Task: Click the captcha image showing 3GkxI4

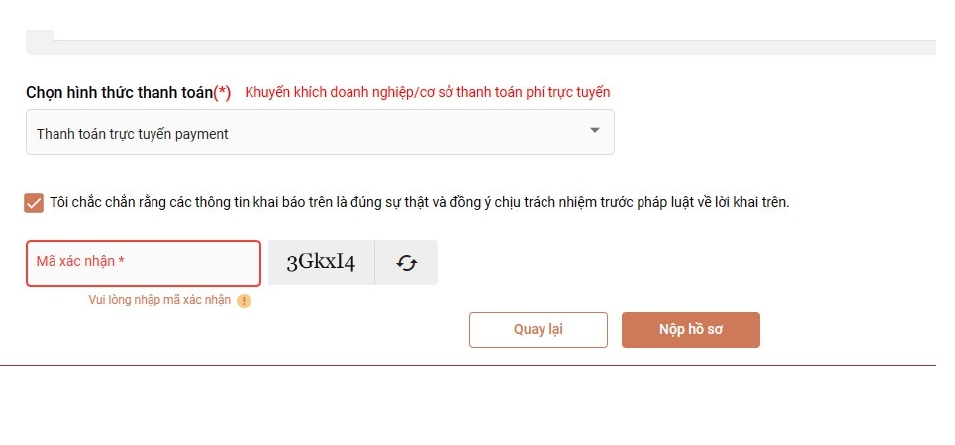Action: click(321, 262)
